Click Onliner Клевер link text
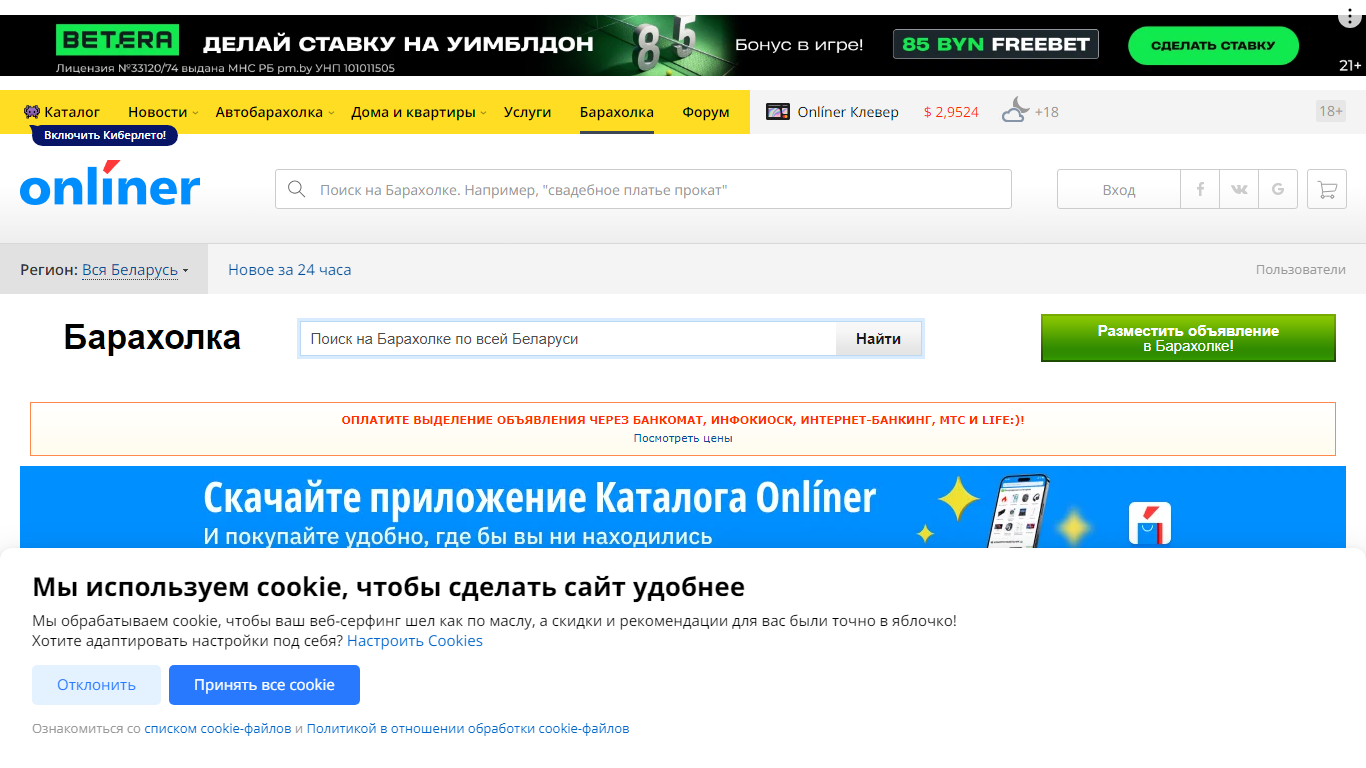This screenshot has height=768, width=1366. pyautogui.click(x=848, y=112)
